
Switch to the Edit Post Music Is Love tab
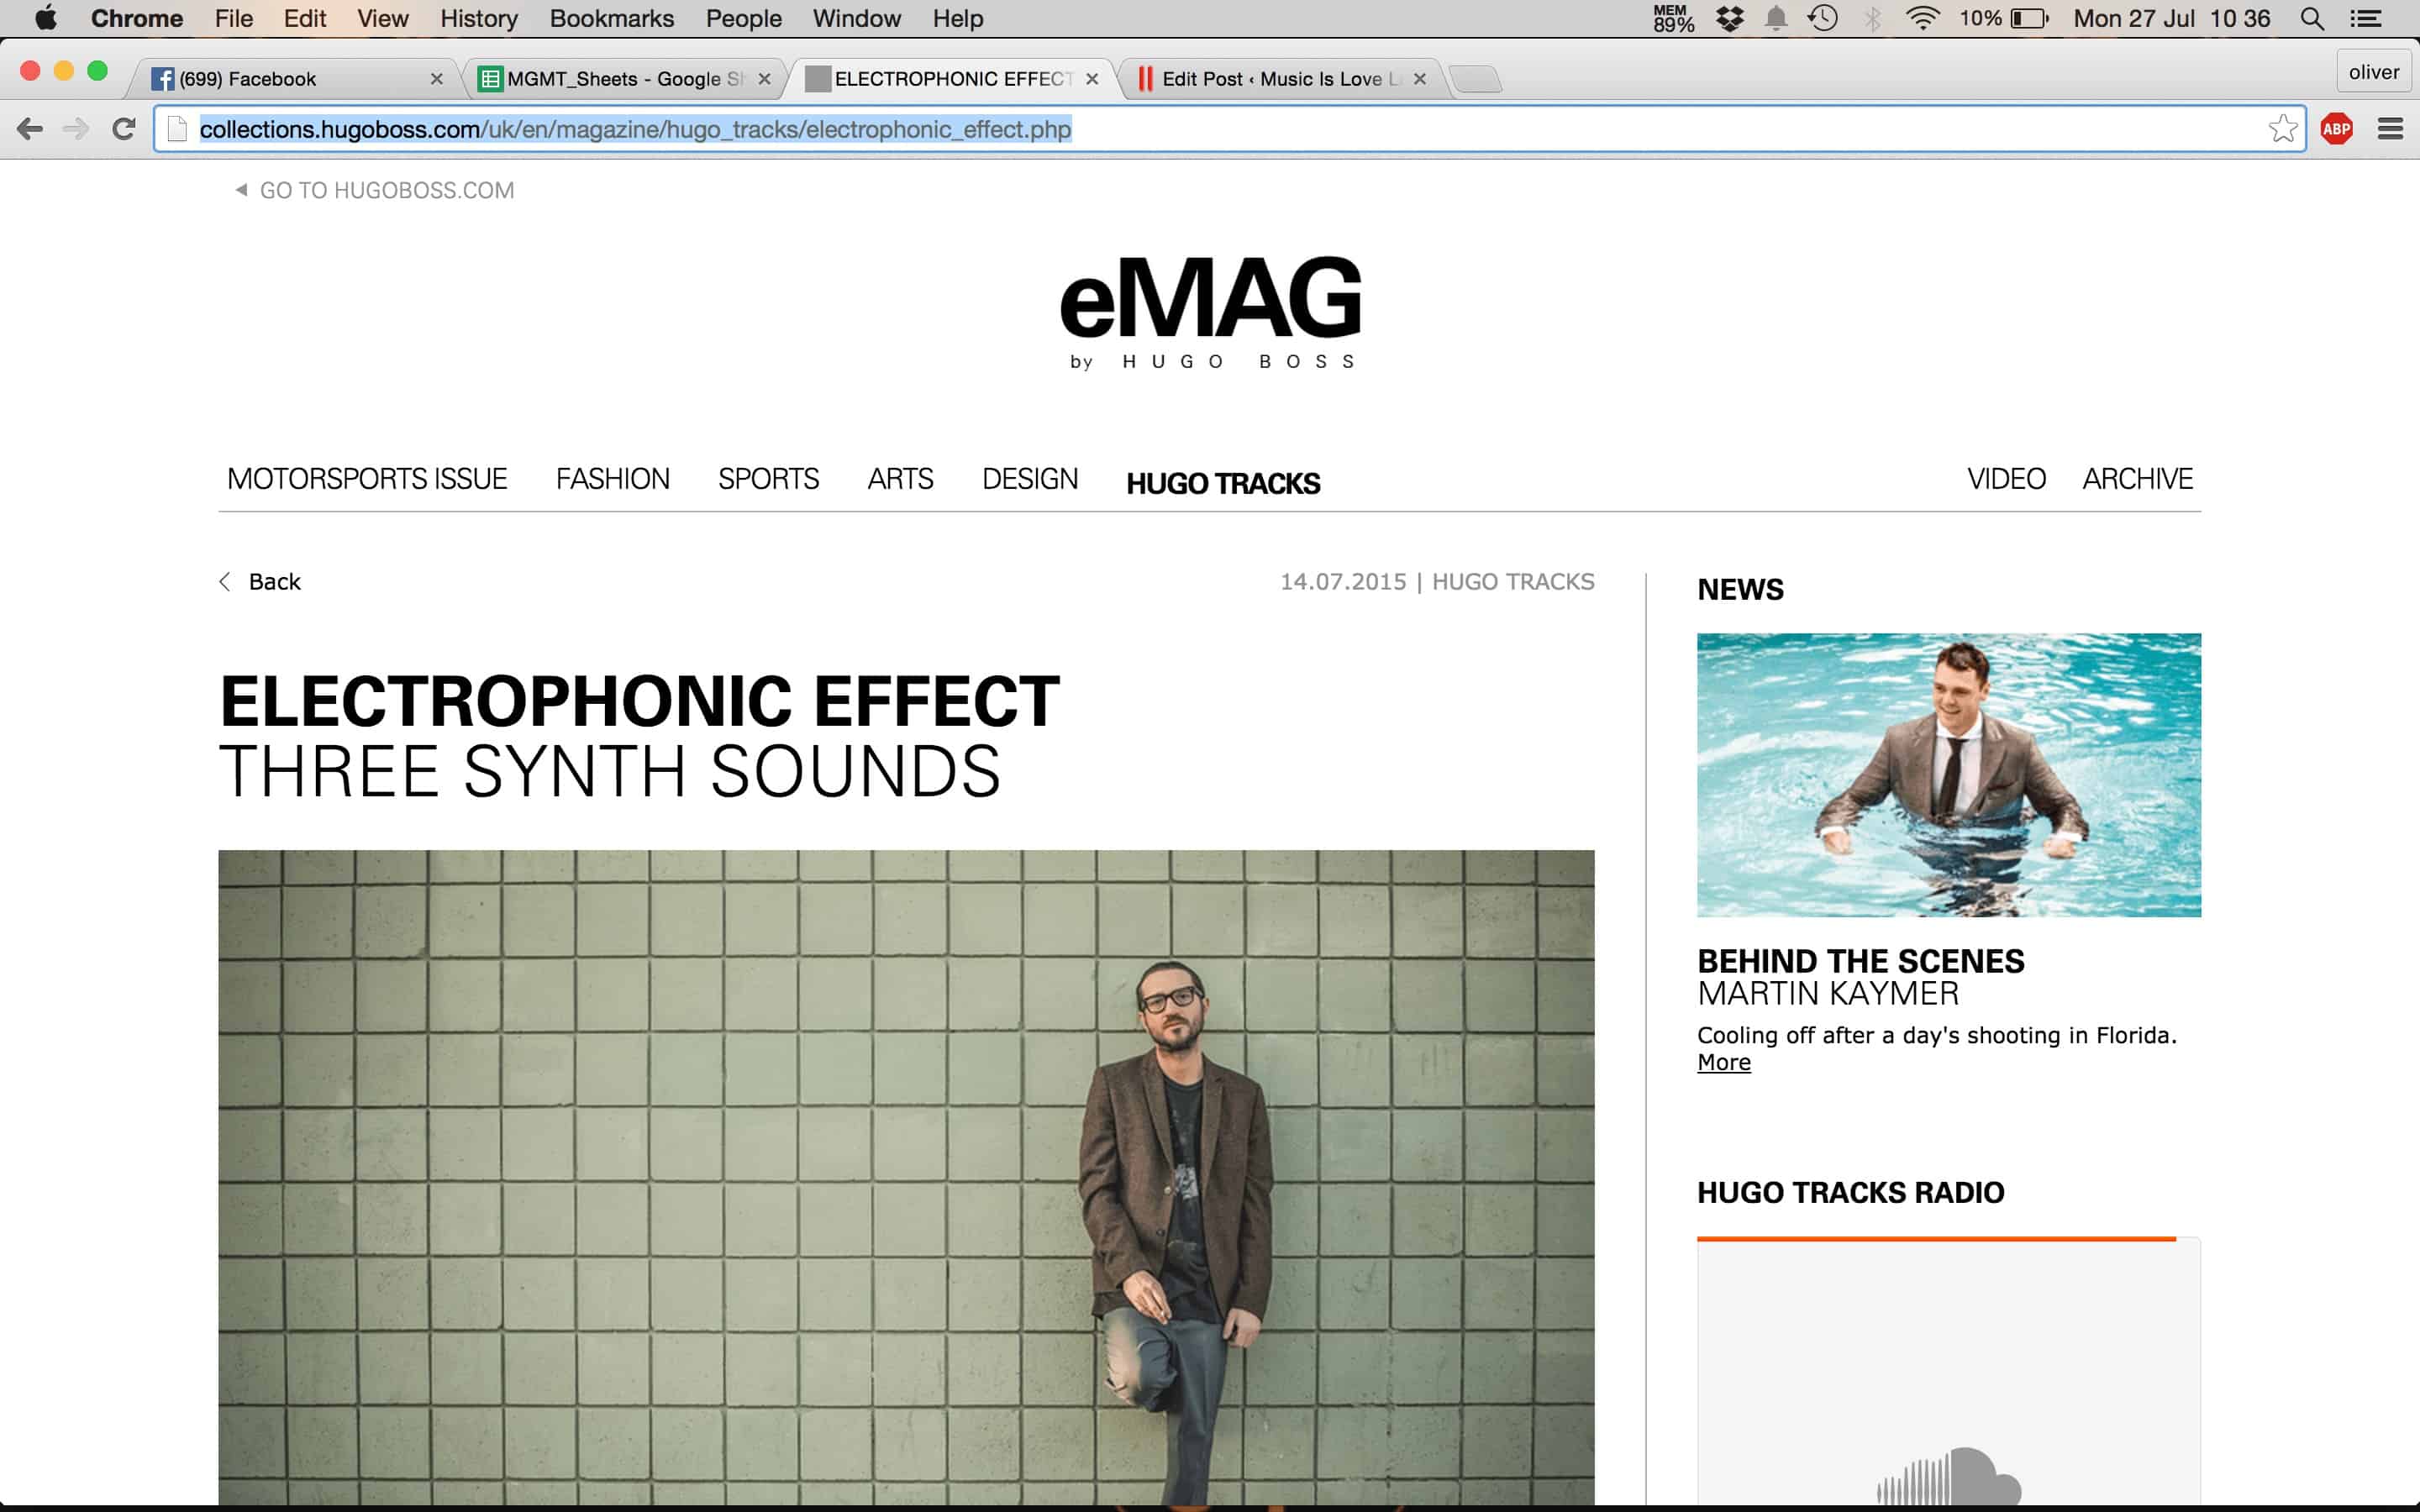[x=1279, y=79]
